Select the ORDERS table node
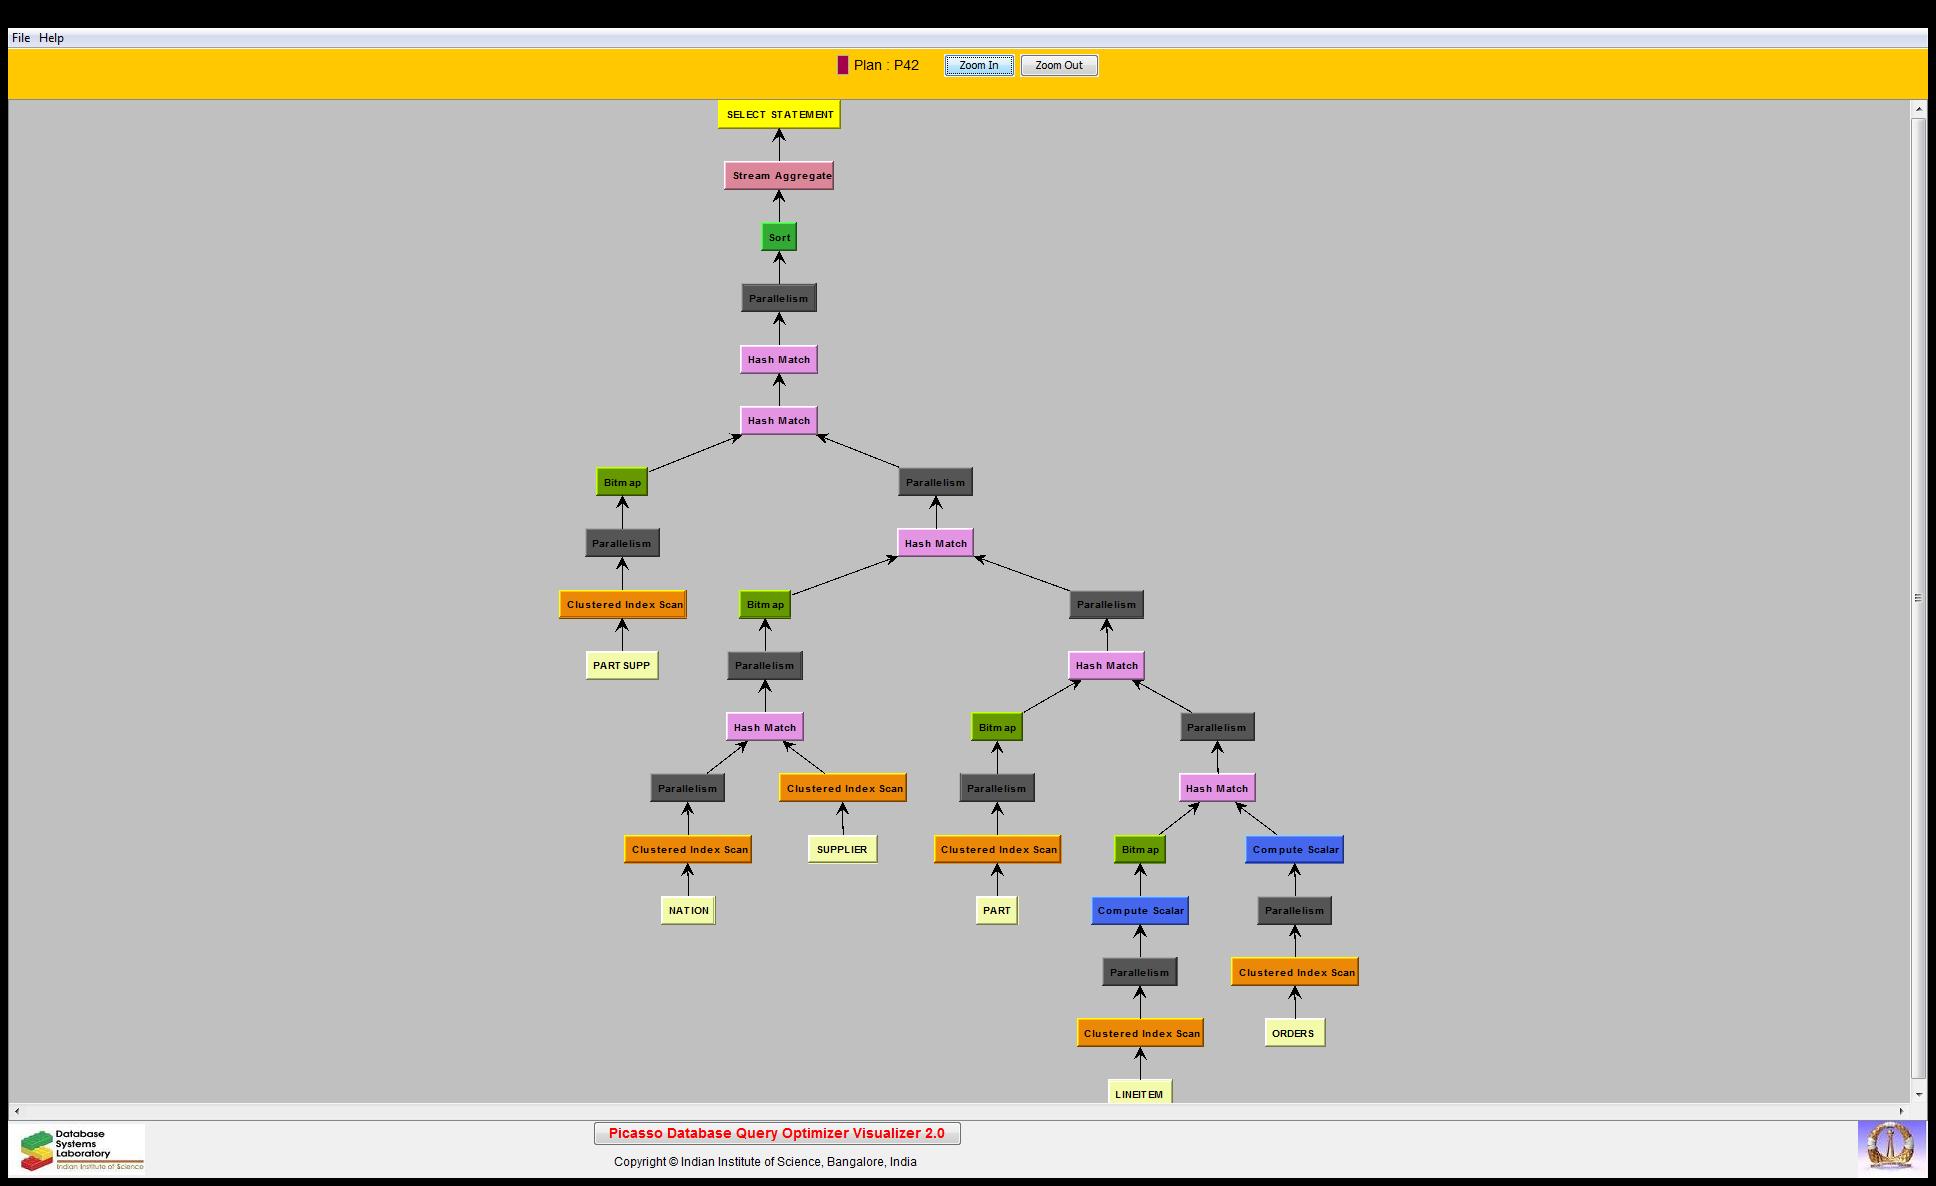Screen dimensions: 1936x1186 coord(1294,1033)
